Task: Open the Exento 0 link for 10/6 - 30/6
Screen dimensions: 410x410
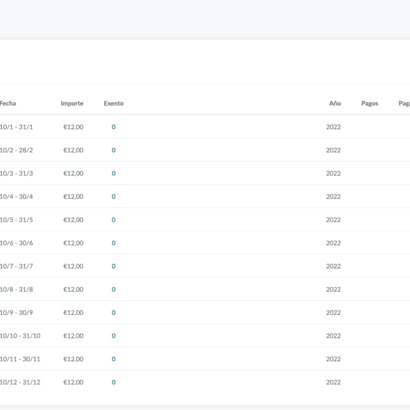Action: (114, 243)
